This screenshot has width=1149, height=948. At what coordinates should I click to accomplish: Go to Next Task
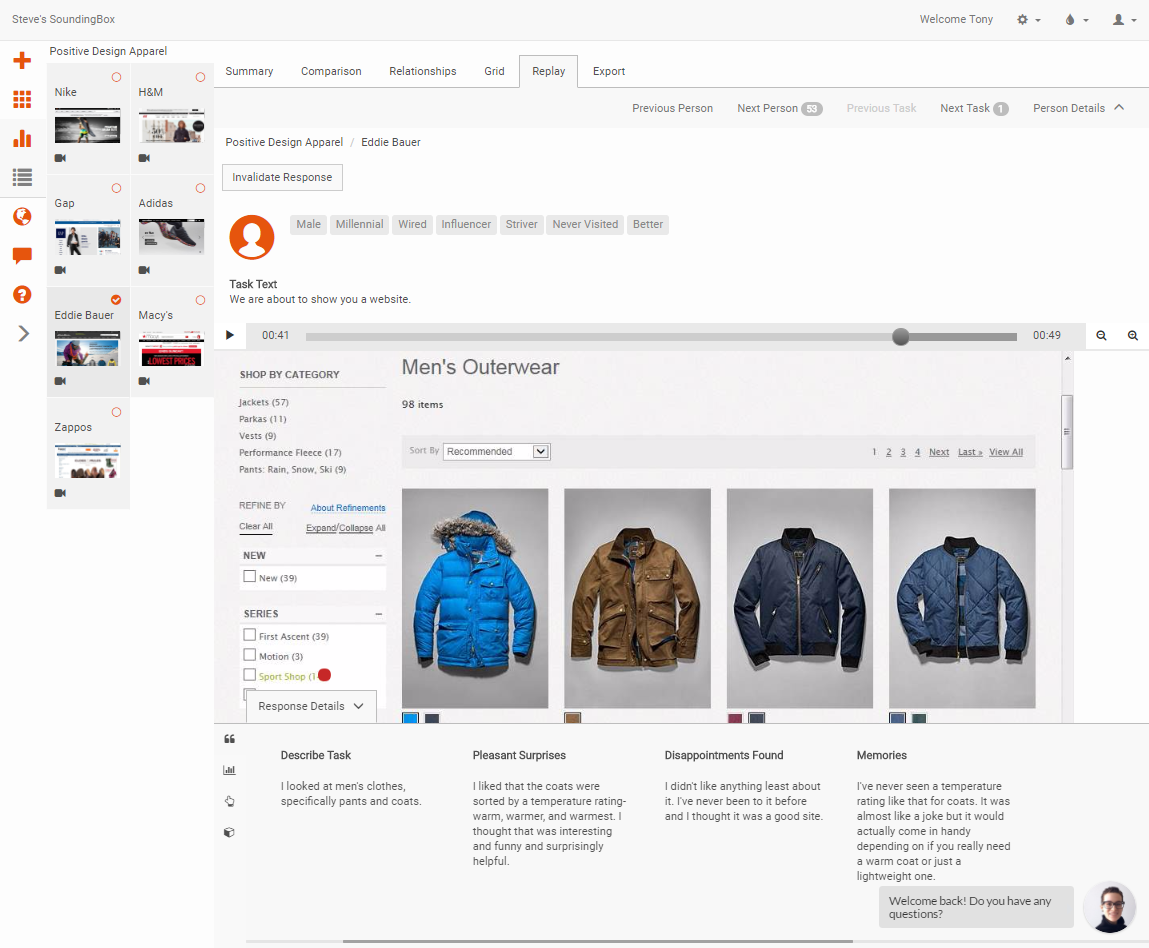pyautogui.click(x=974, y=108)
